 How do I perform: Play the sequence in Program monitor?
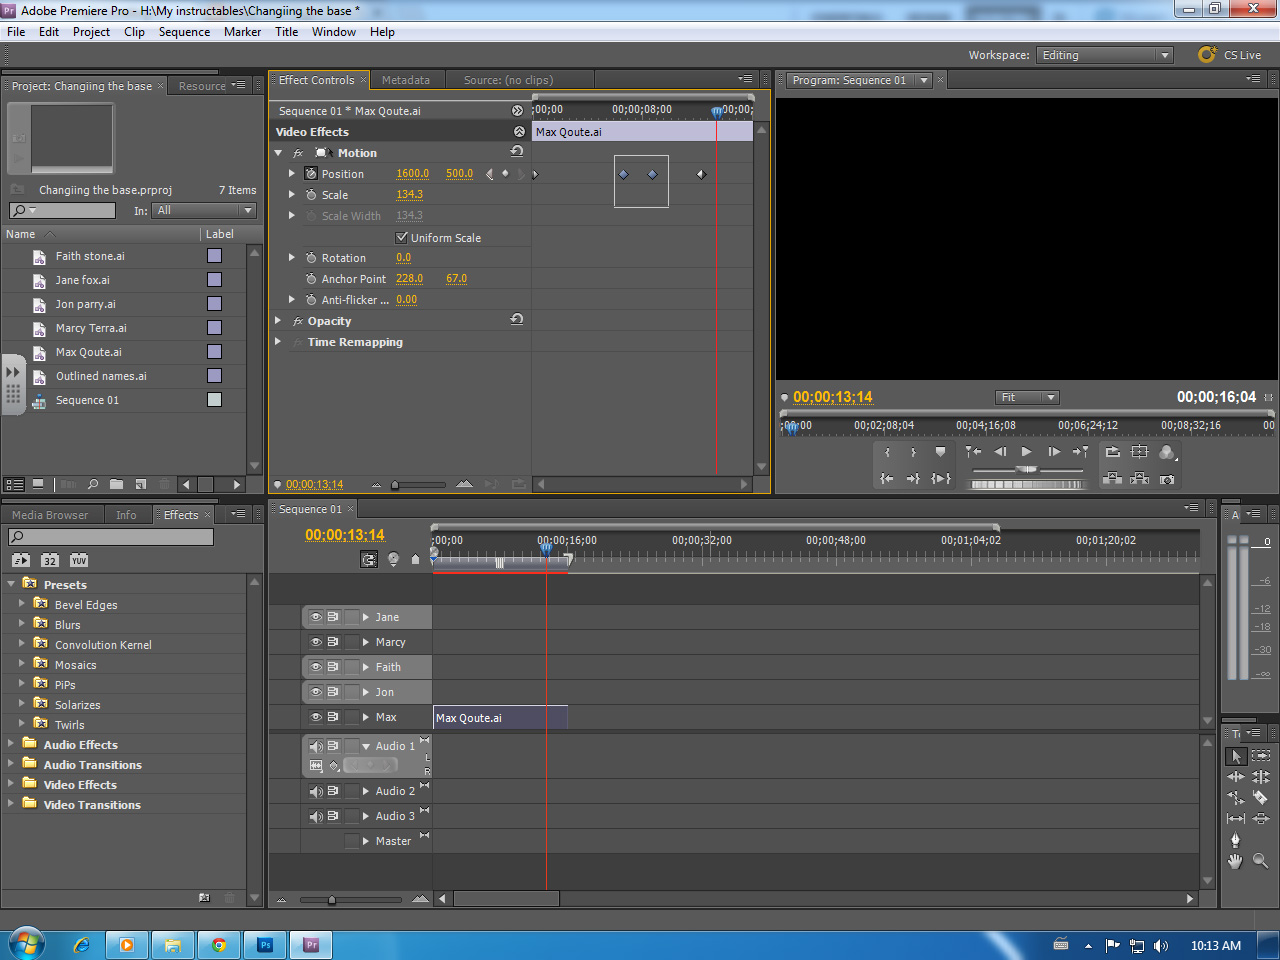tap(1026, 452)
